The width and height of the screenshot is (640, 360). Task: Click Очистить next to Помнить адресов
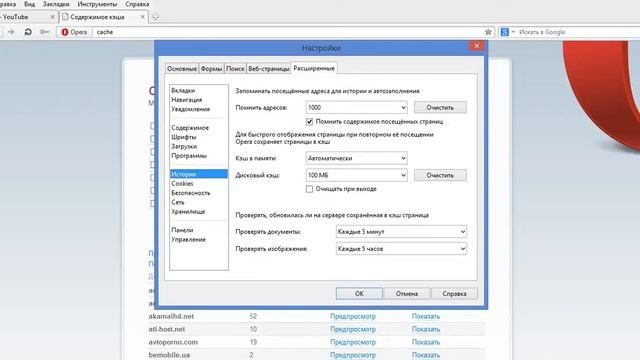coord(440,107)
